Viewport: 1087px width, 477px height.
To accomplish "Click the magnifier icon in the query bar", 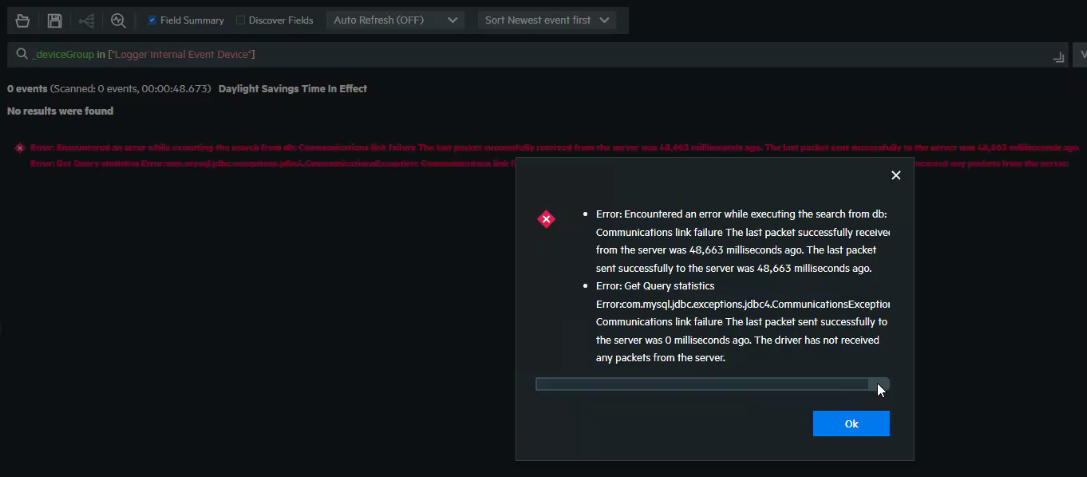I will (21, 54).
